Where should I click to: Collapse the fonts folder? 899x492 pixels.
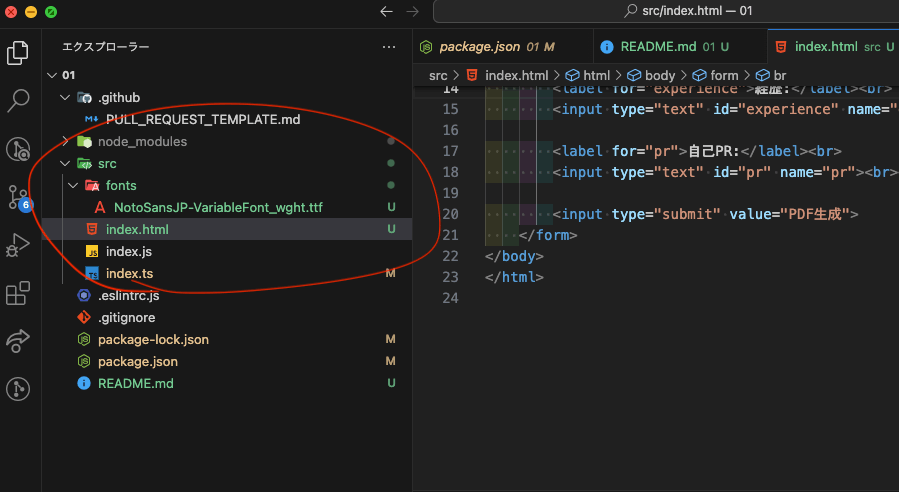pos(73,185)
